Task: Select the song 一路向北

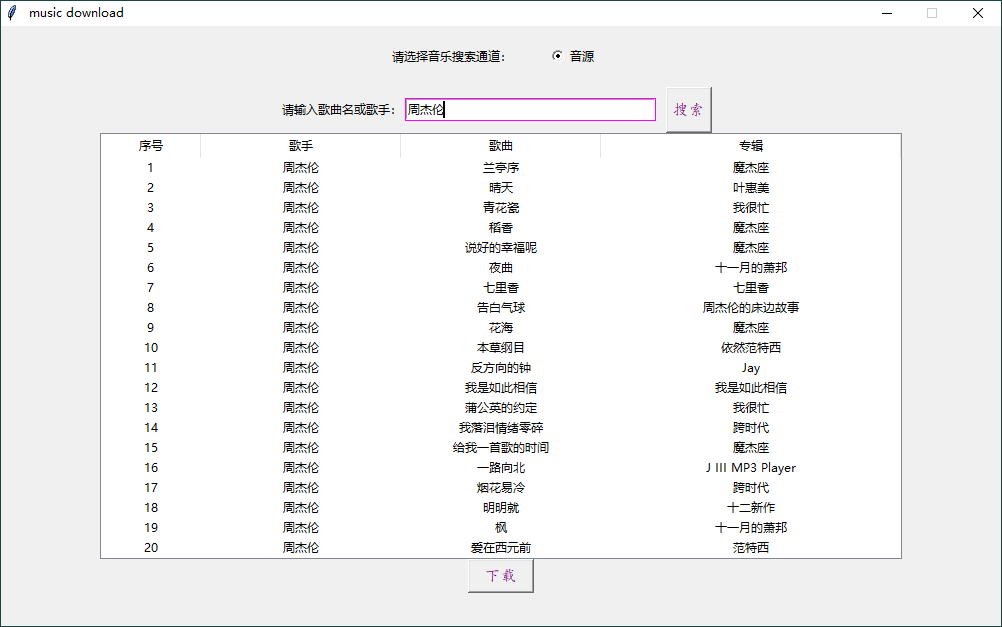Action: [500, 467]
